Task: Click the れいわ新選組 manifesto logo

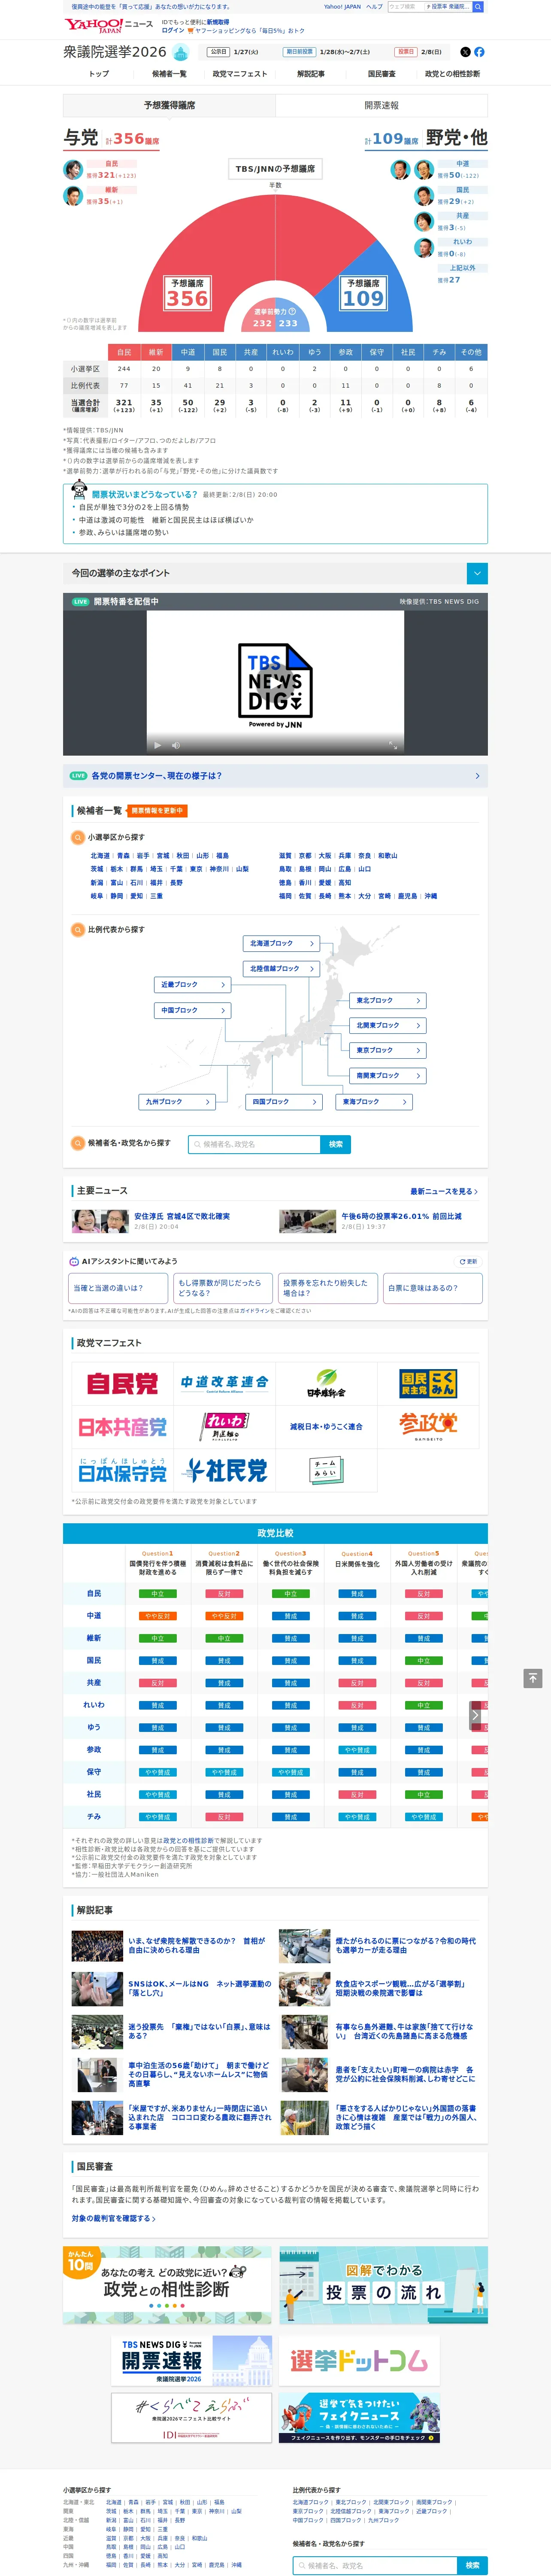Action: (224, 1427)
